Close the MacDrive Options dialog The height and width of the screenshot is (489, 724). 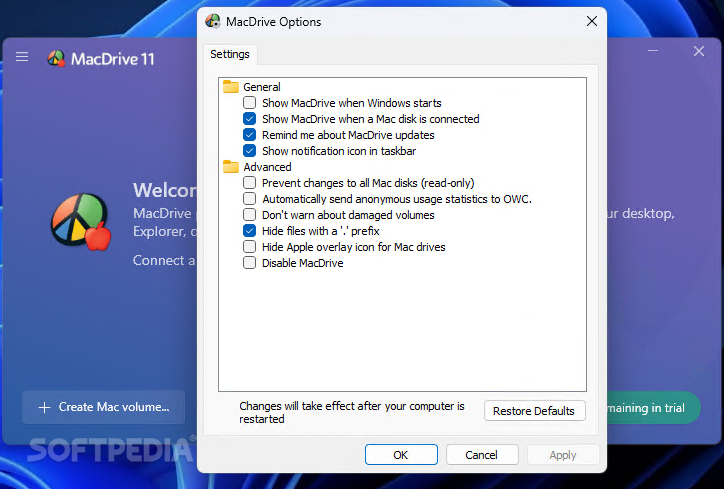(591, 21)
